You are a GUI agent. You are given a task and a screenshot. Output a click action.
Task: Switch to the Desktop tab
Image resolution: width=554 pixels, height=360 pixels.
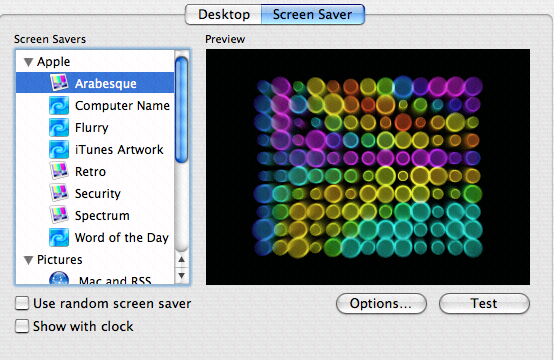224,14
